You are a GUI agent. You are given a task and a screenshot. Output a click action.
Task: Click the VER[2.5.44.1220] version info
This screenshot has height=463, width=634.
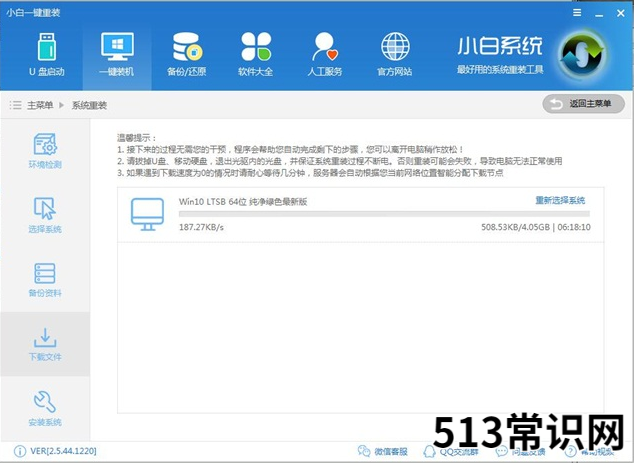(63, 451)
